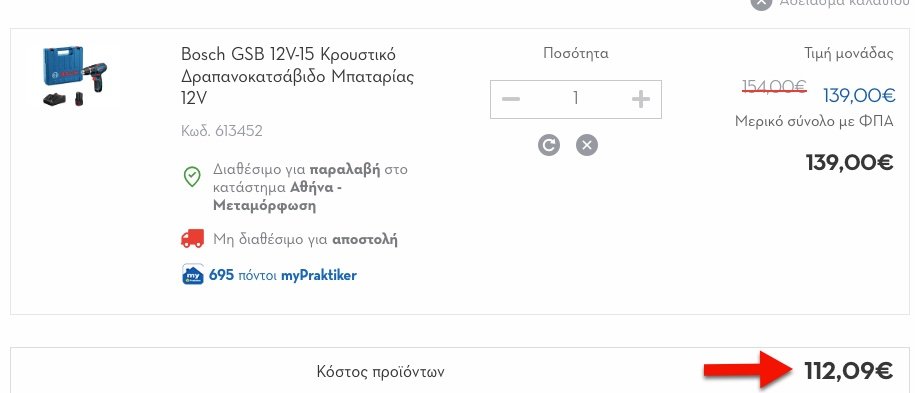Decrease quantity with the minus button
Viewport: 915px width, 393px height.
tap(511, 99)
